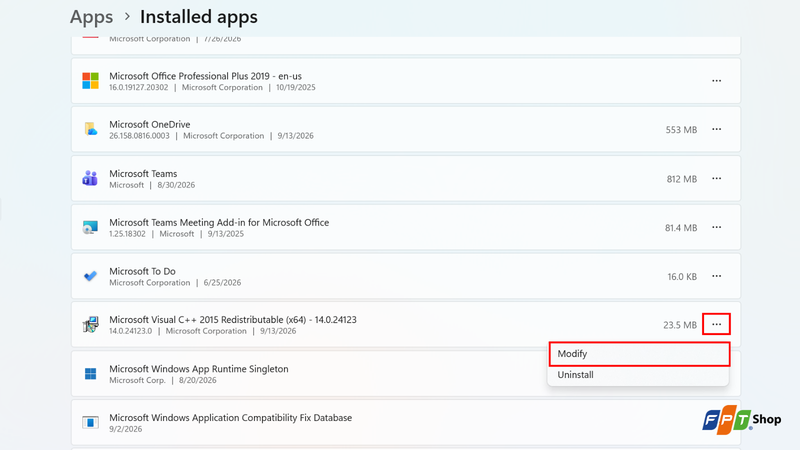Screen dimensions: 800x450
Task: Click the 81.4 MB size value
Action: pos(681,228)
